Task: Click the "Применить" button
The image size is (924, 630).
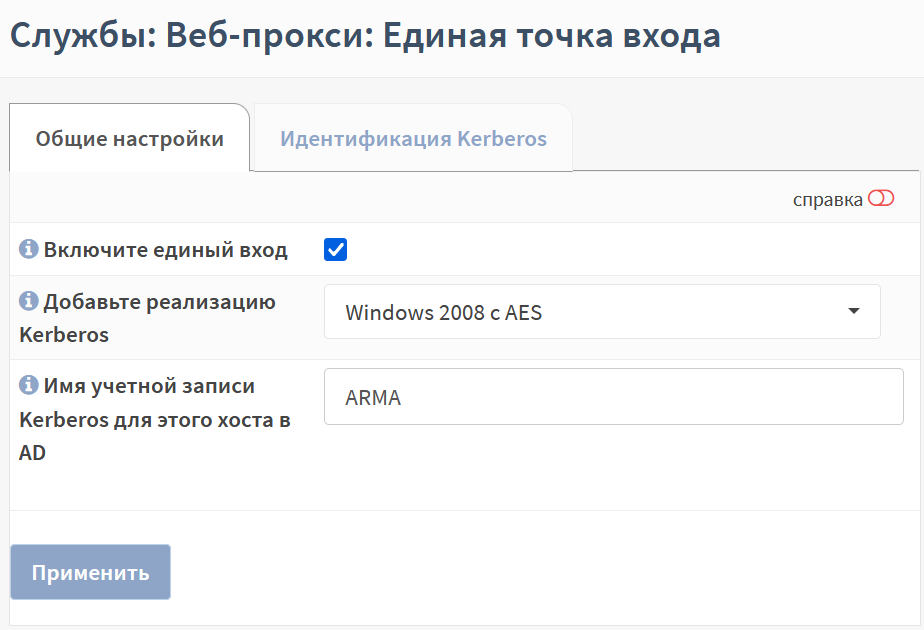Action: [x=90, y=572]
